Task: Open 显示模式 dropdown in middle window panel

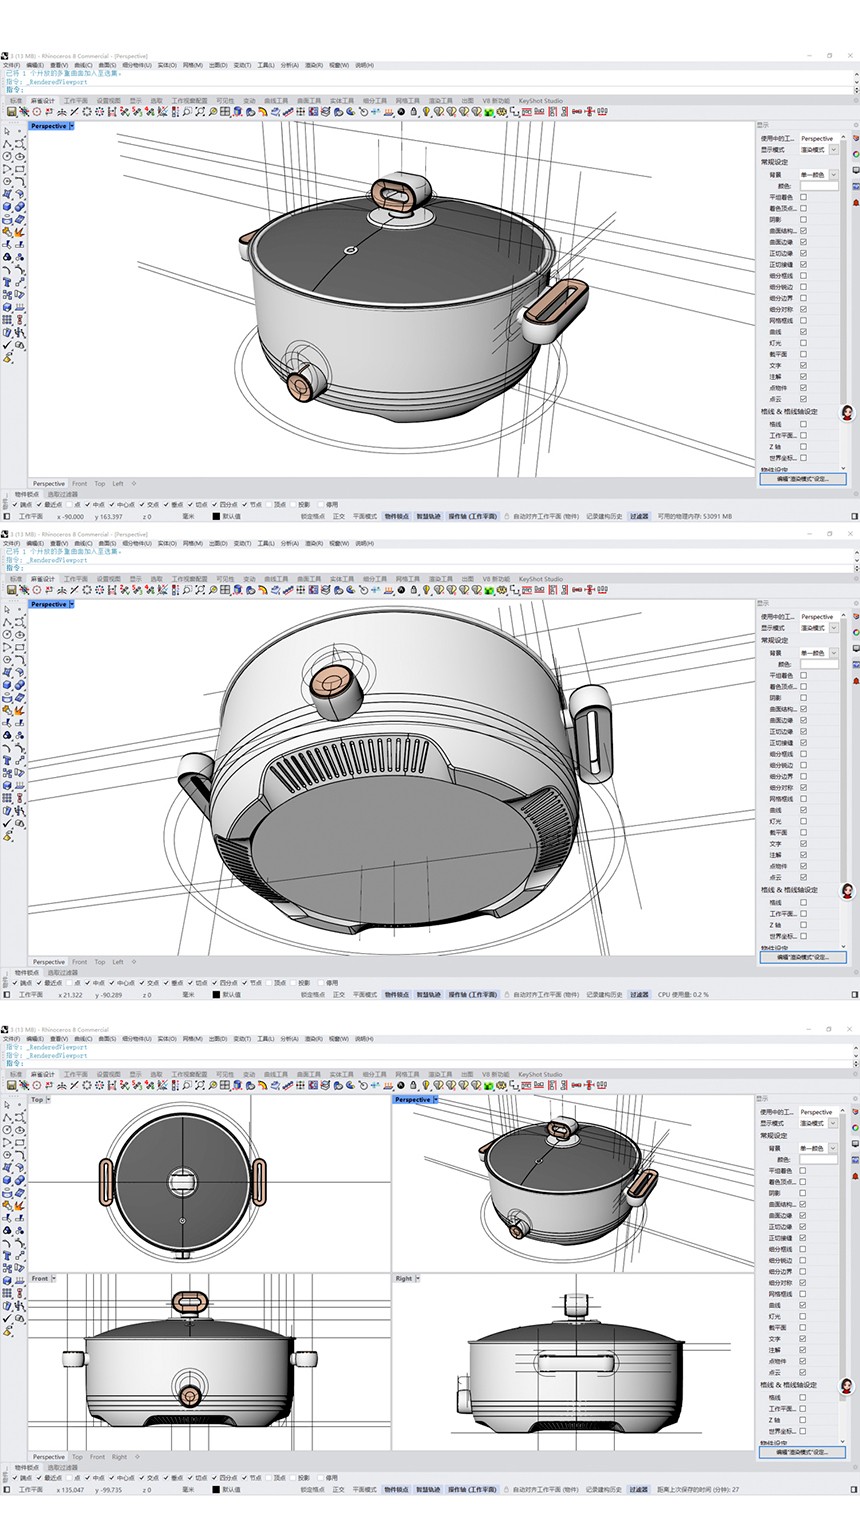Action: tap(834, 628)
